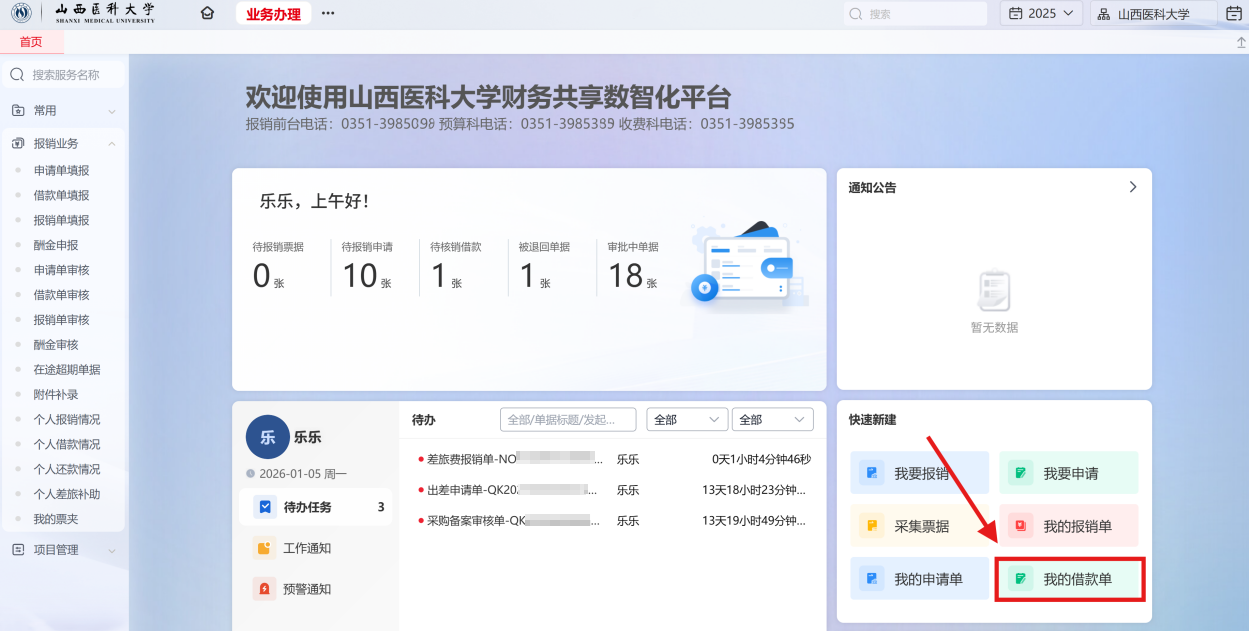The width and height of the screenshot is (1249, 631).
Task: Switch to the 业务办理 tab
Action: click(273, 13)
